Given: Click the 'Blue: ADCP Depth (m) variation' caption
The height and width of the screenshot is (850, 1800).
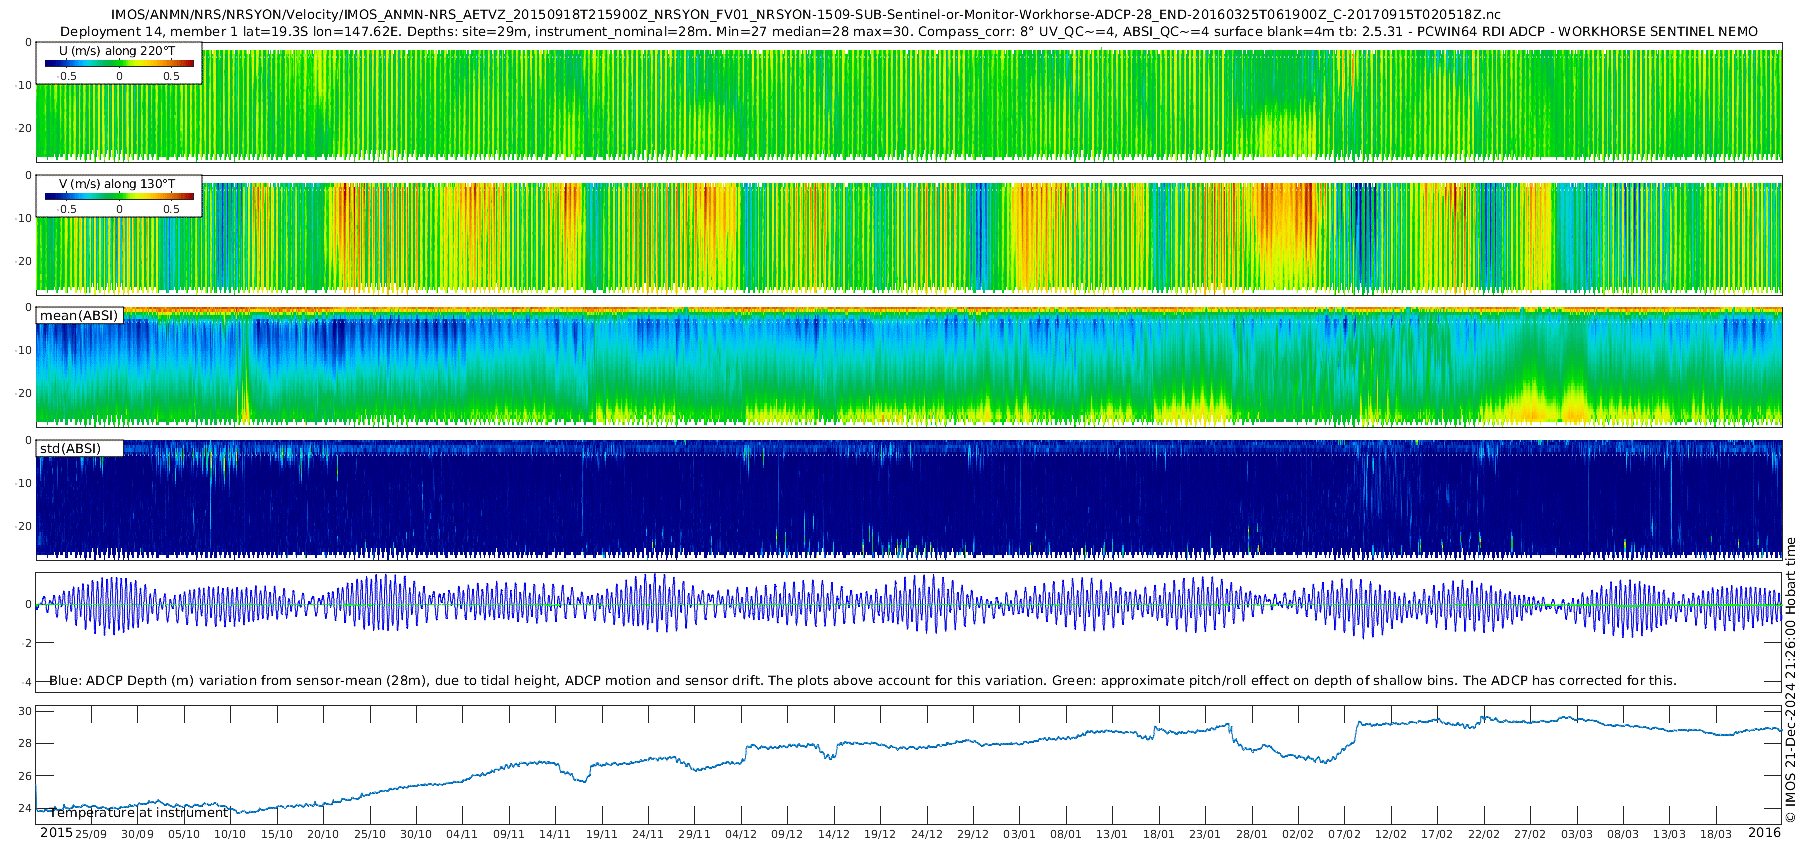Looking at the screenshot, I should click(863, 681).
